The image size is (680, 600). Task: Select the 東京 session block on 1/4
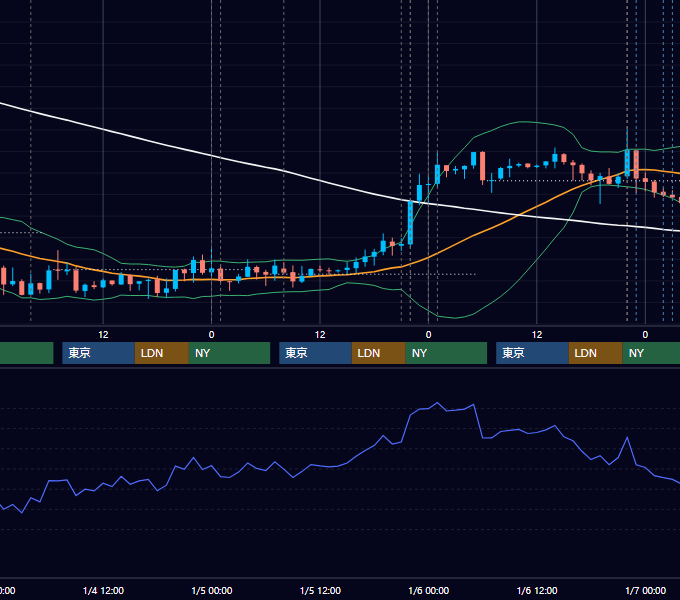tap(98, 353)
